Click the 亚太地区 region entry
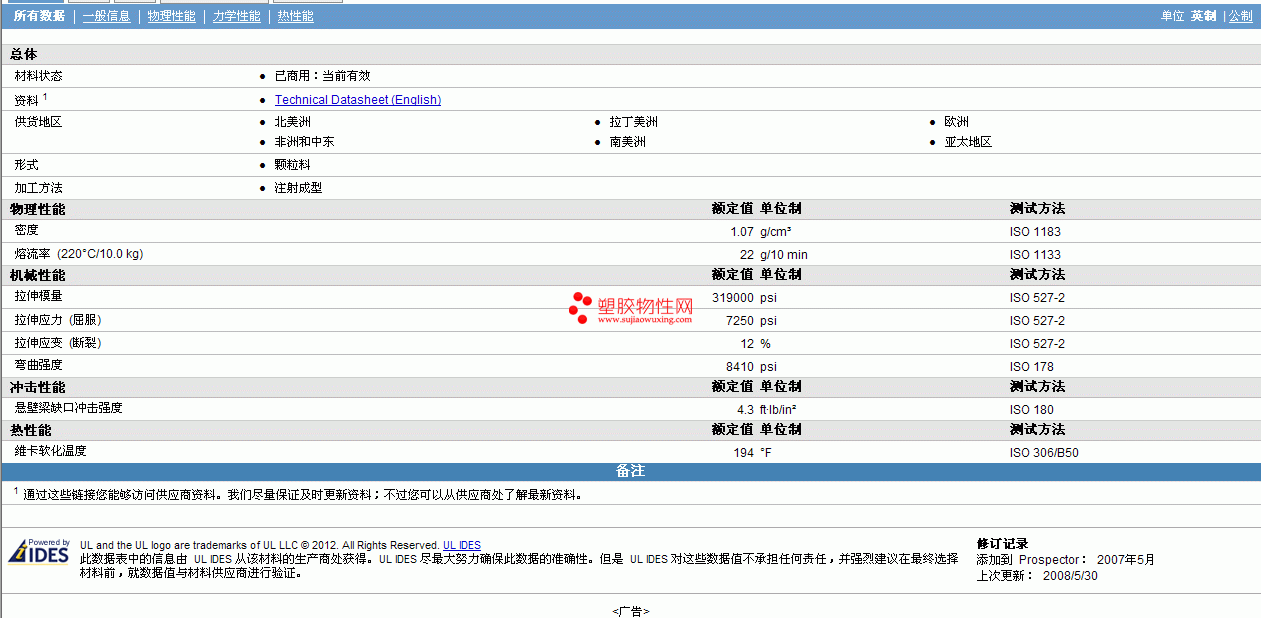This screenshot has height=618, width=1261. (x=969, y=142)
